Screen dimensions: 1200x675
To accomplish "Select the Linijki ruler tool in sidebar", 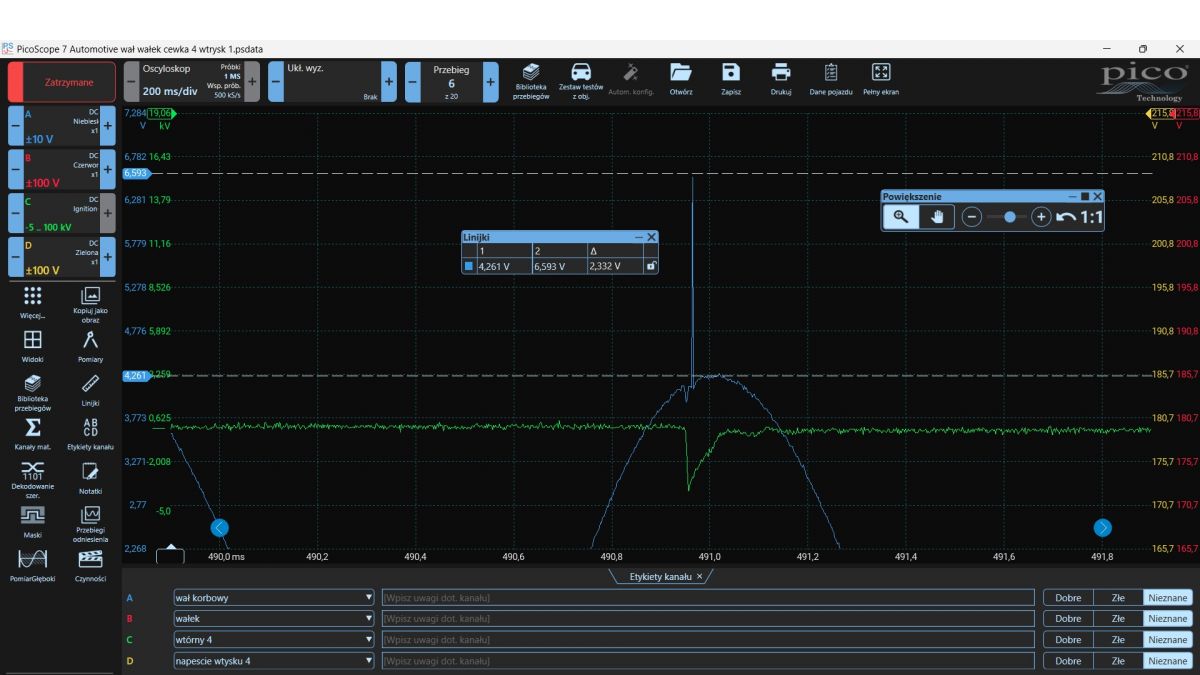I will (90, 385).
